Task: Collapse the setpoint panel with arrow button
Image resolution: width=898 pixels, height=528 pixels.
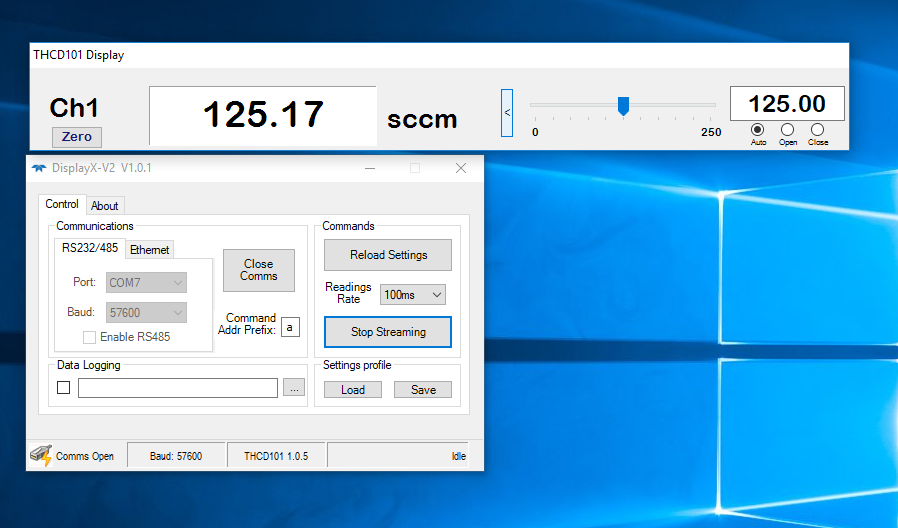Action: tap(507, 113)
